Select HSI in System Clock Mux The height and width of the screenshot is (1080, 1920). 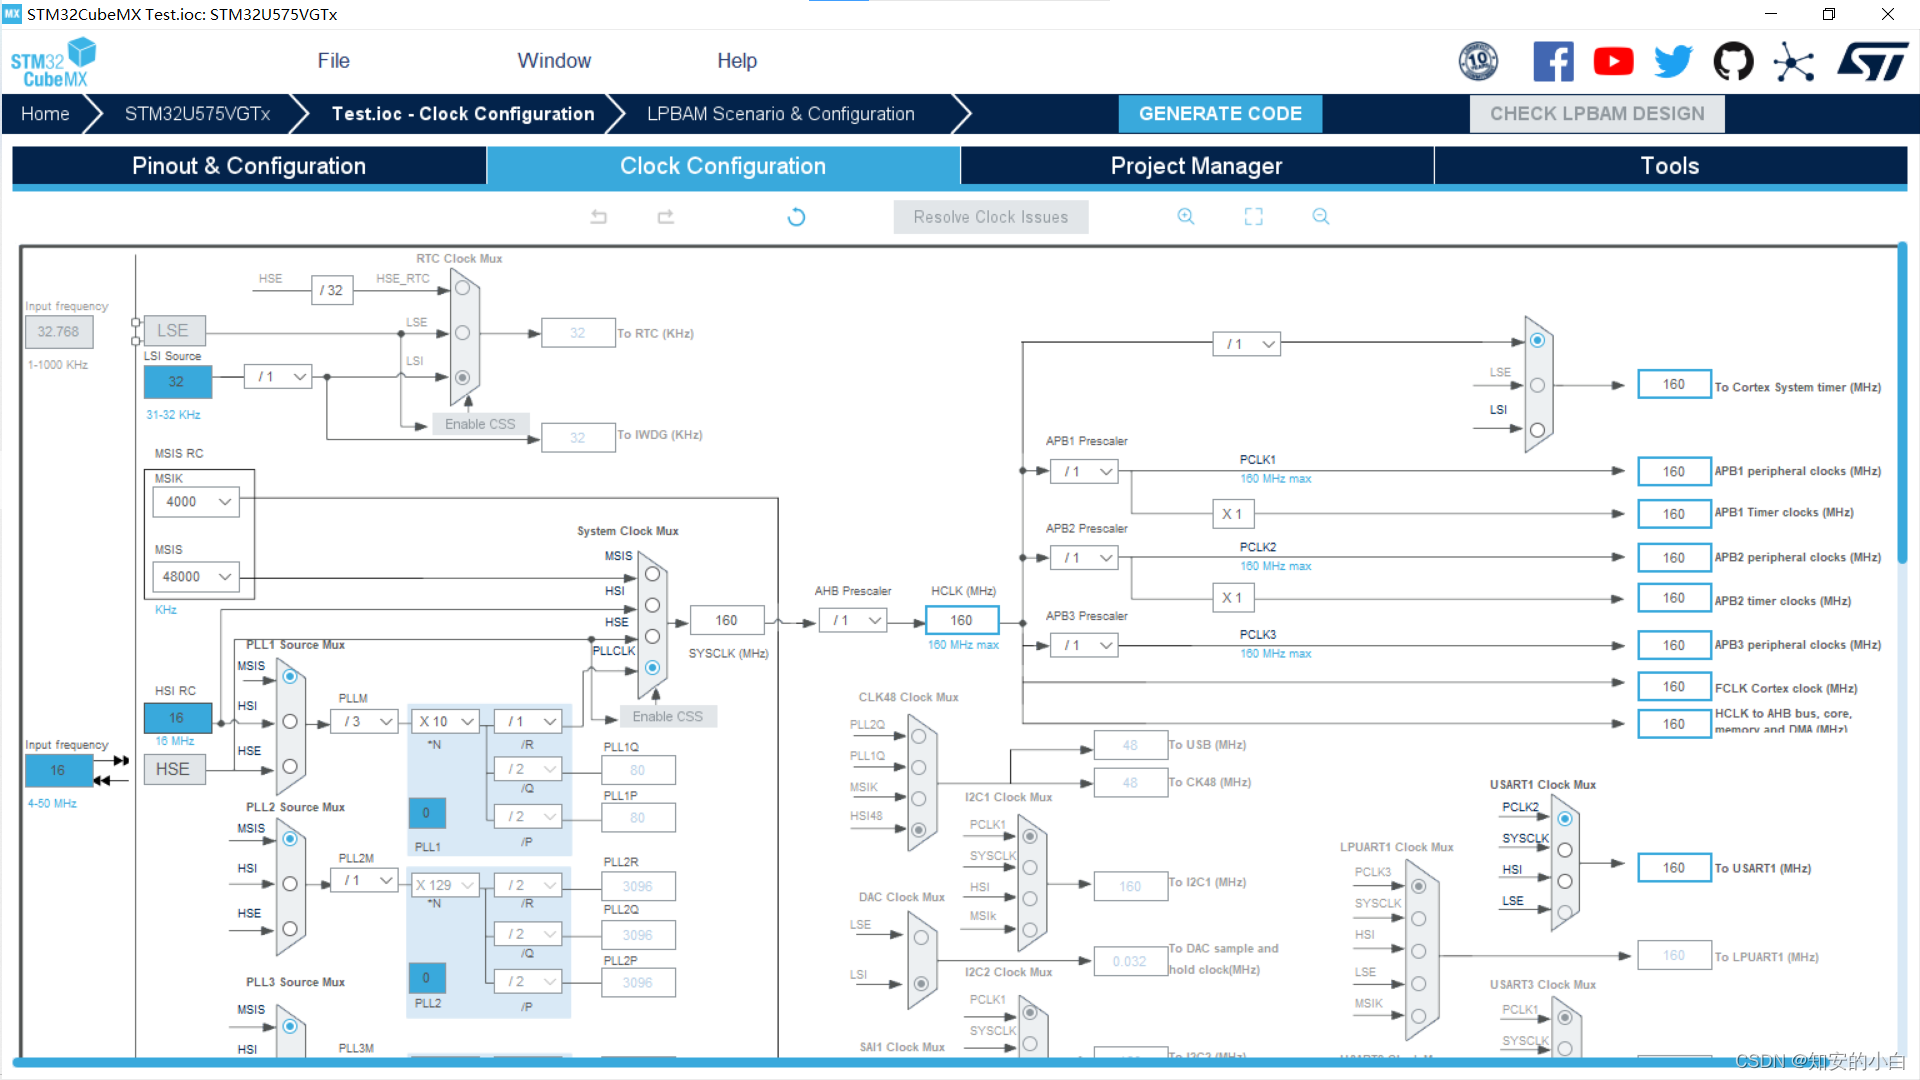tap(652, 605)
